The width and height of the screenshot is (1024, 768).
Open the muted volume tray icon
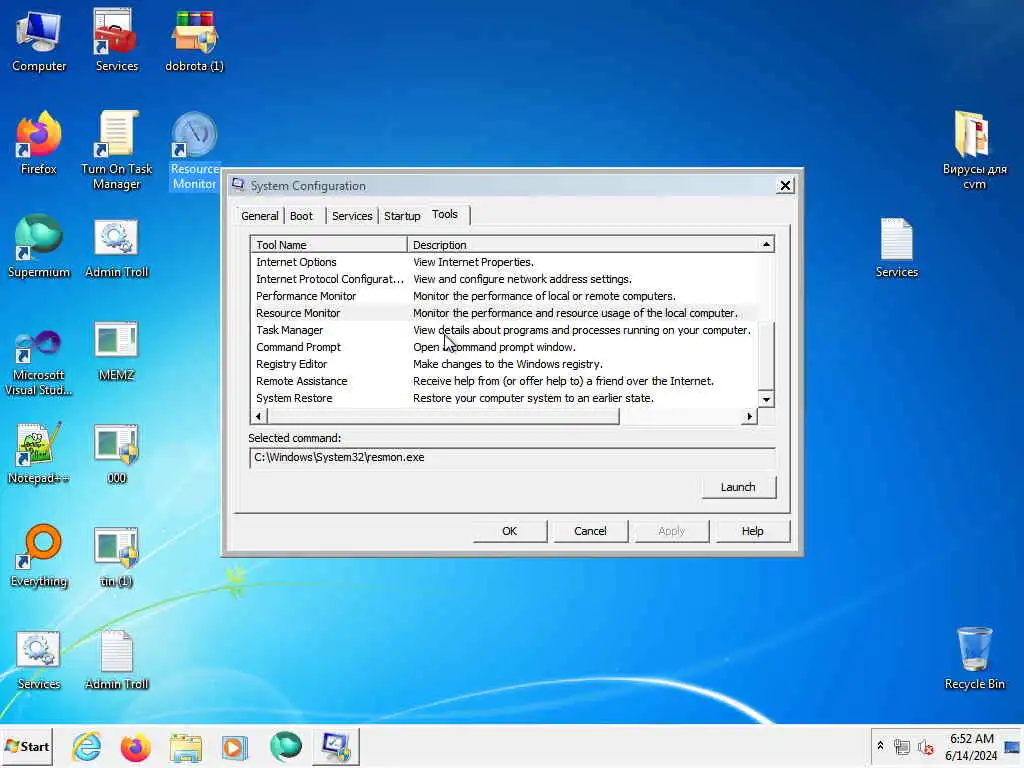tap(925, 746)
